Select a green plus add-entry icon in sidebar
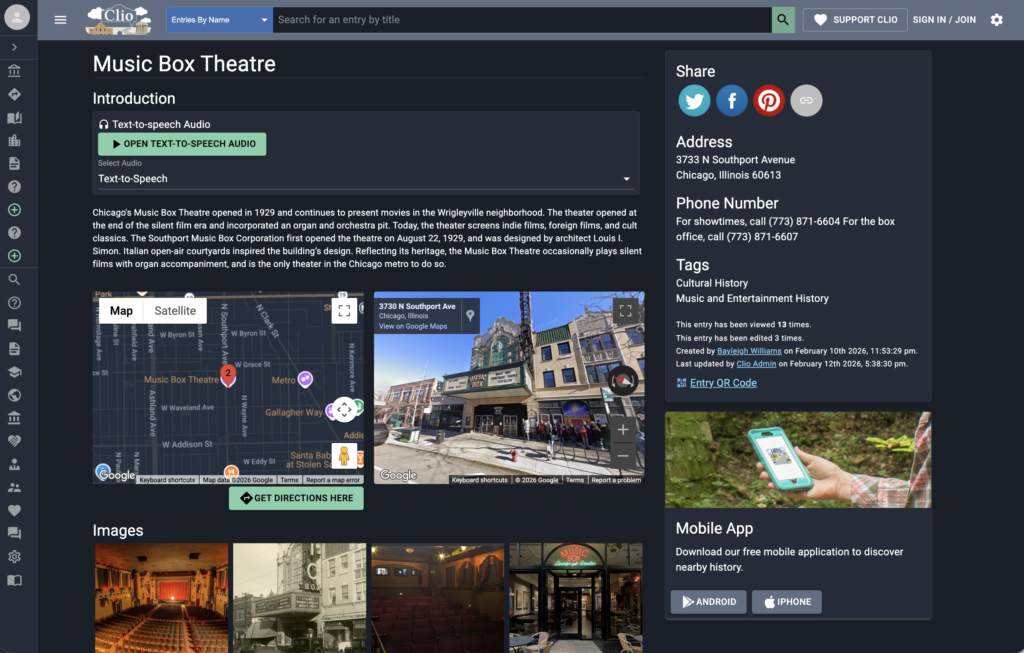The image size is (1024, 653). (x=14, y=210)
